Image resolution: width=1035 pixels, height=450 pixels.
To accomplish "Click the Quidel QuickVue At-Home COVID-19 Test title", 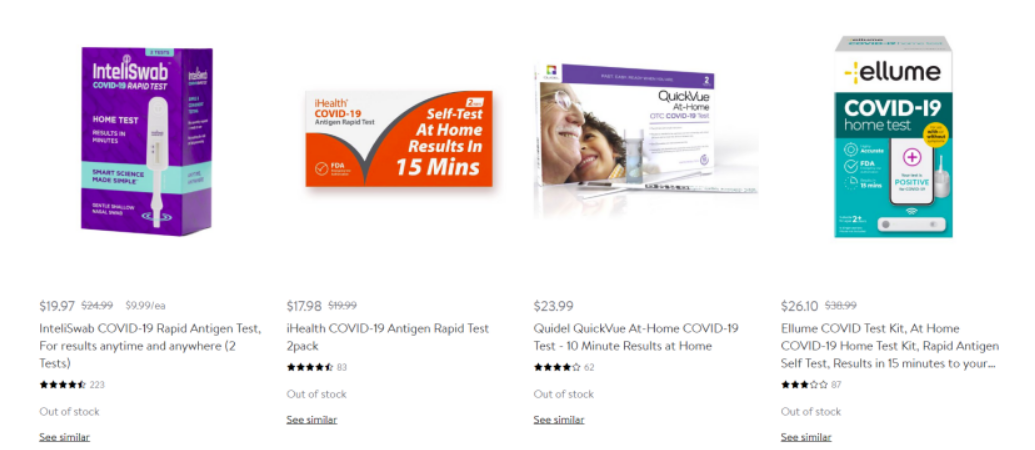I will point(636,337).
